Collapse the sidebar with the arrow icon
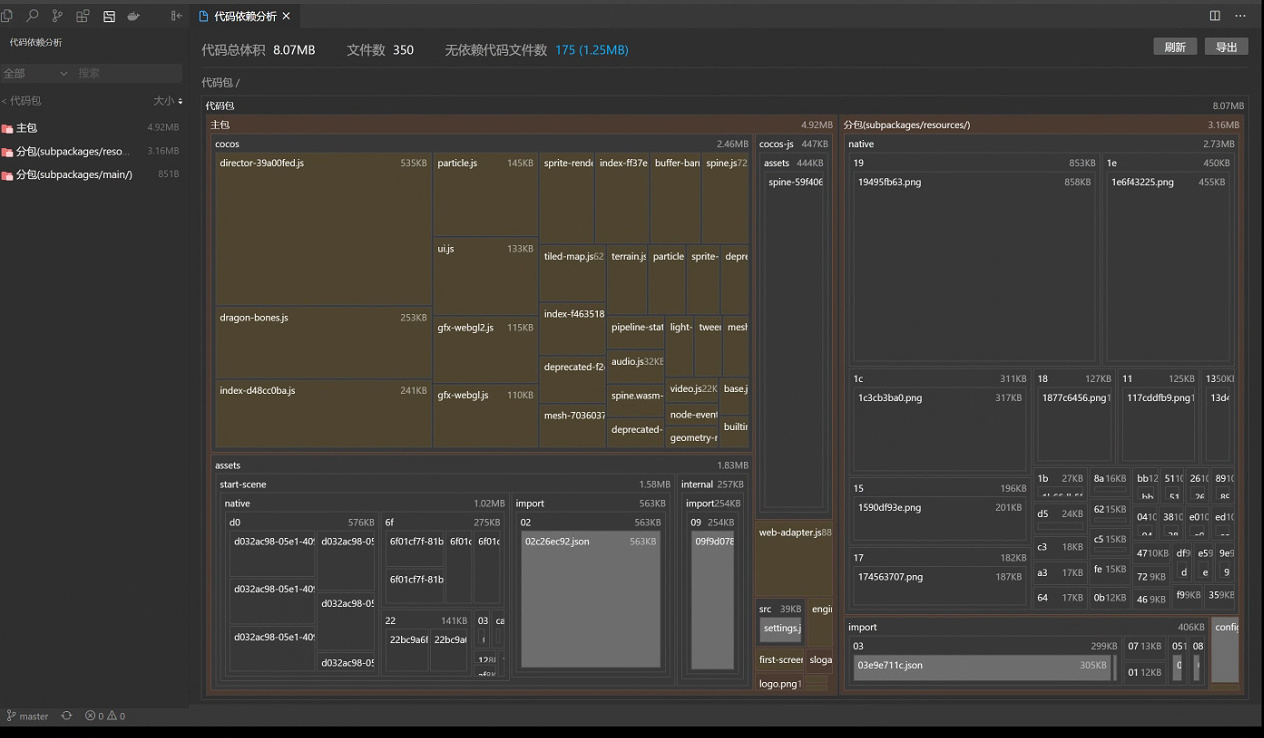The height and width of the screenshot is (738, 1264). 177,16
